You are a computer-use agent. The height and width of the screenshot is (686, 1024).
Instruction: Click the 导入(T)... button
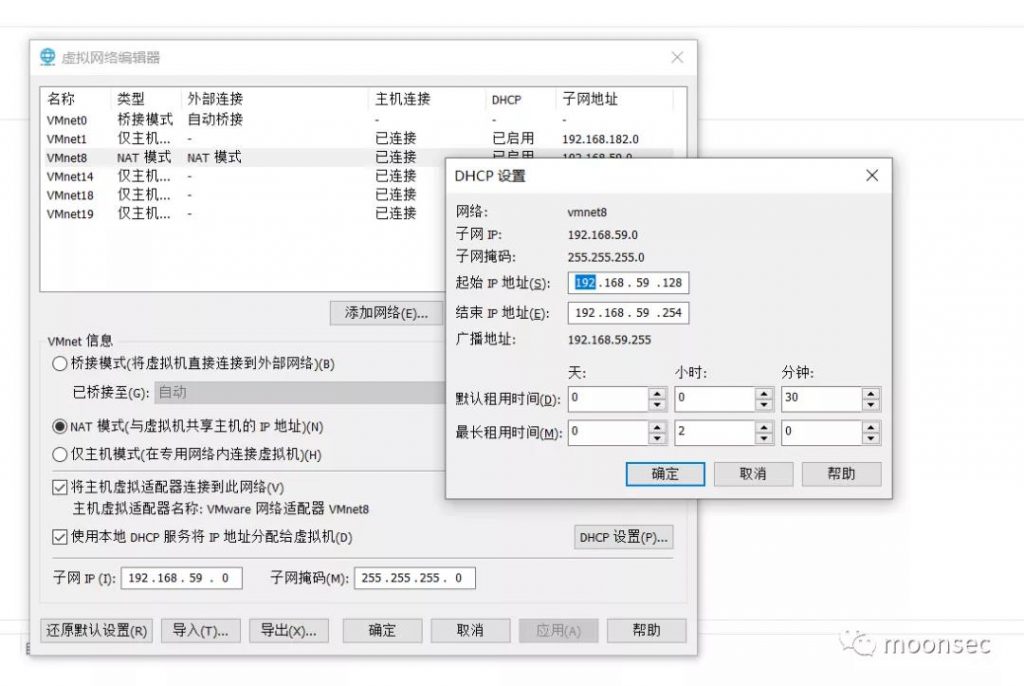pos(200,630)
